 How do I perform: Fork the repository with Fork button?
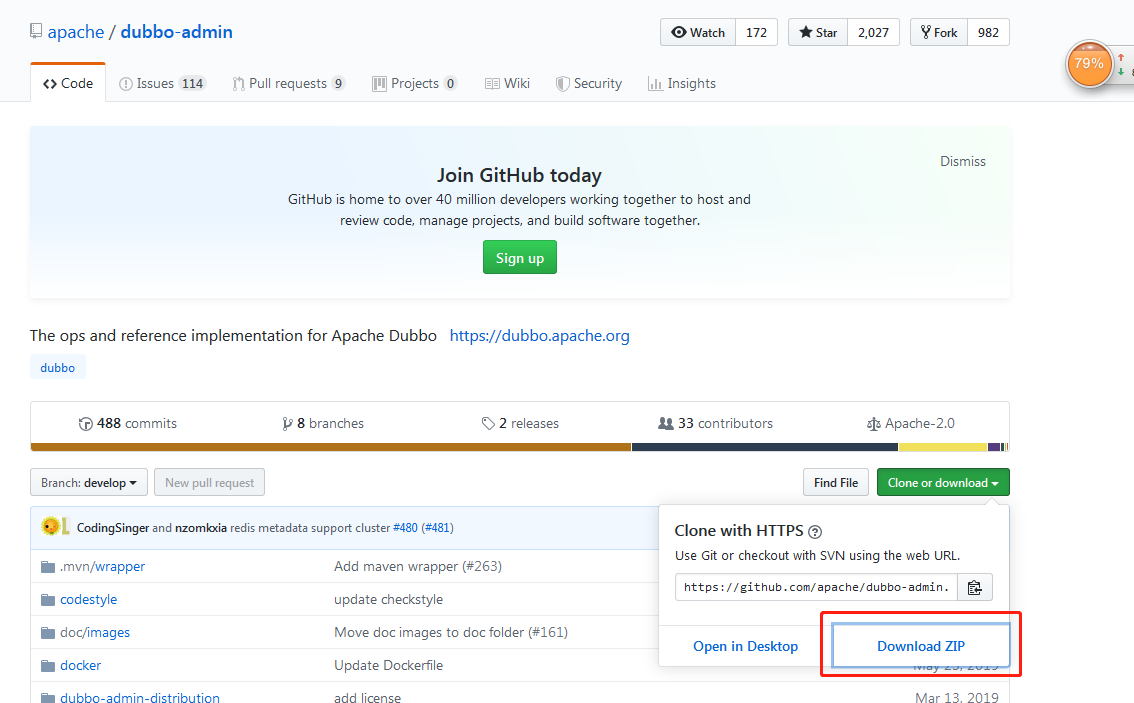point(939,33)
